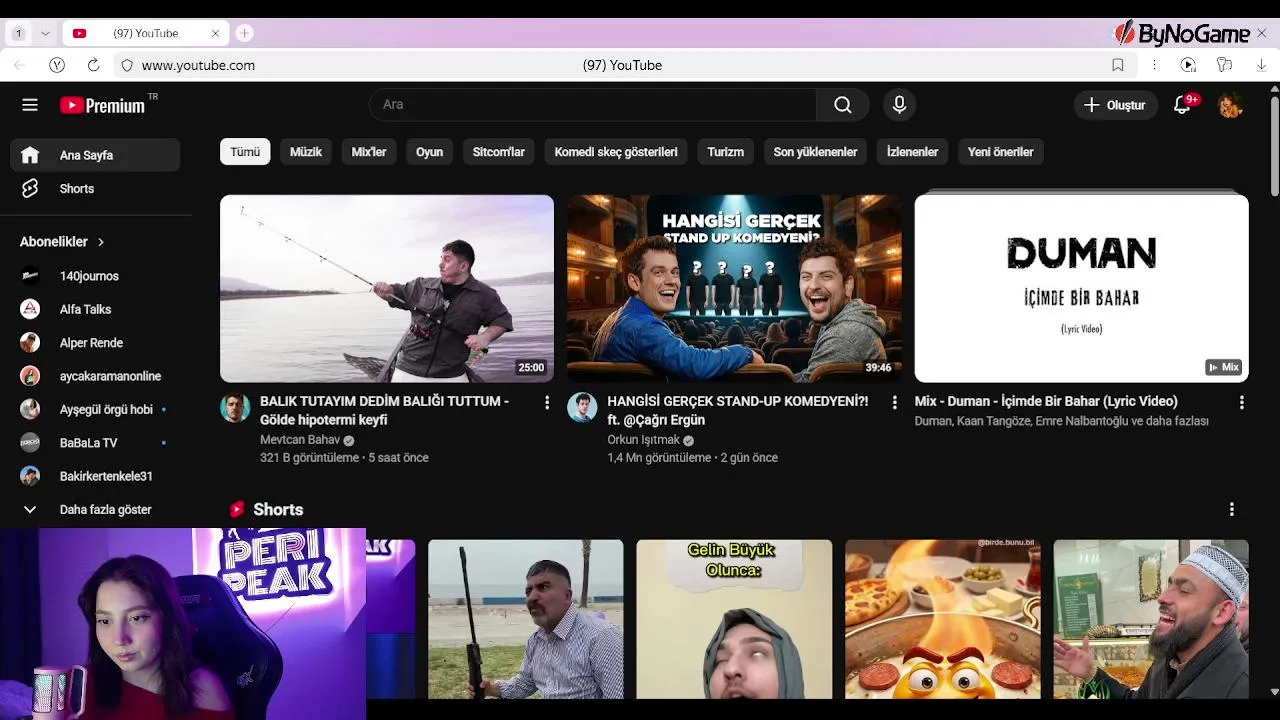Viewport: 1280px width, 720px height.
Task: Select the Tümü filter chip
Action: (x=245, y=152)
